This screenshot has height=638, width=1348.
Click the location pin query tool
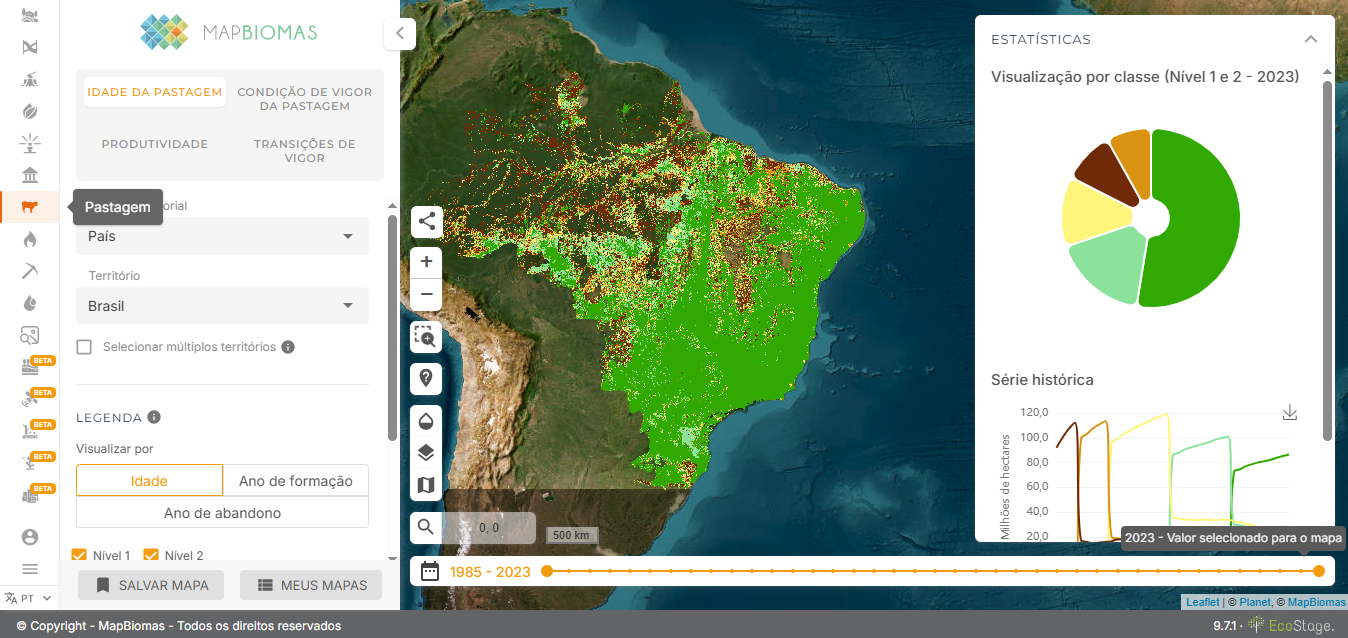[426, 378]
